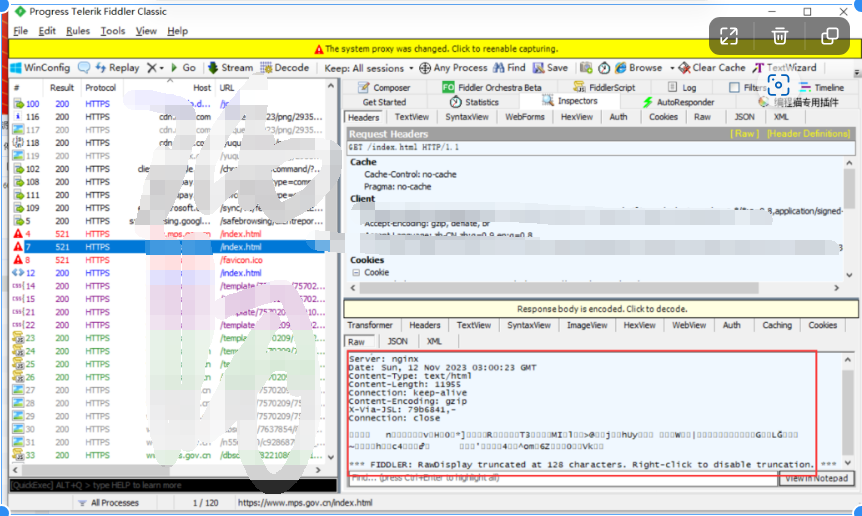
Task: Open the Get Started tab
Action: [384, 102]
